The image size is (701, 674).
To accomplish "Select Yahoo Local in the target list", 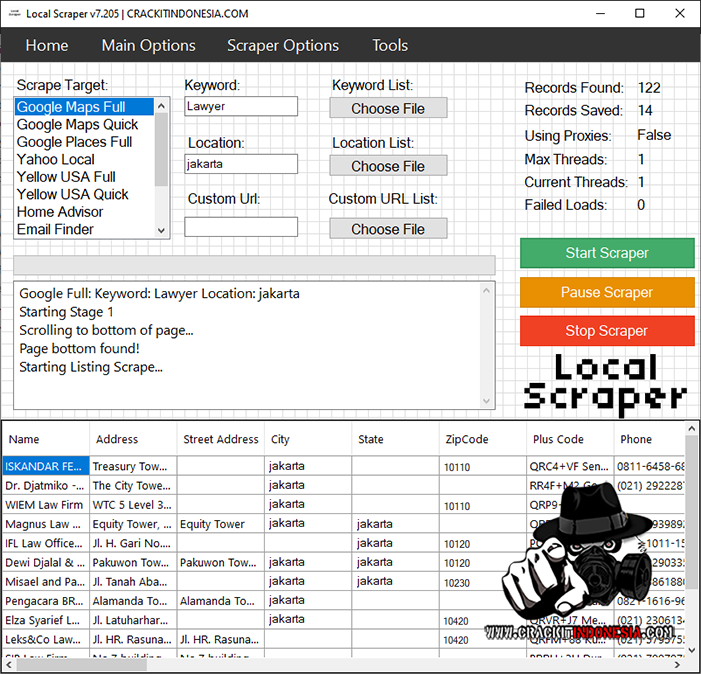I will tap(56, 160).
